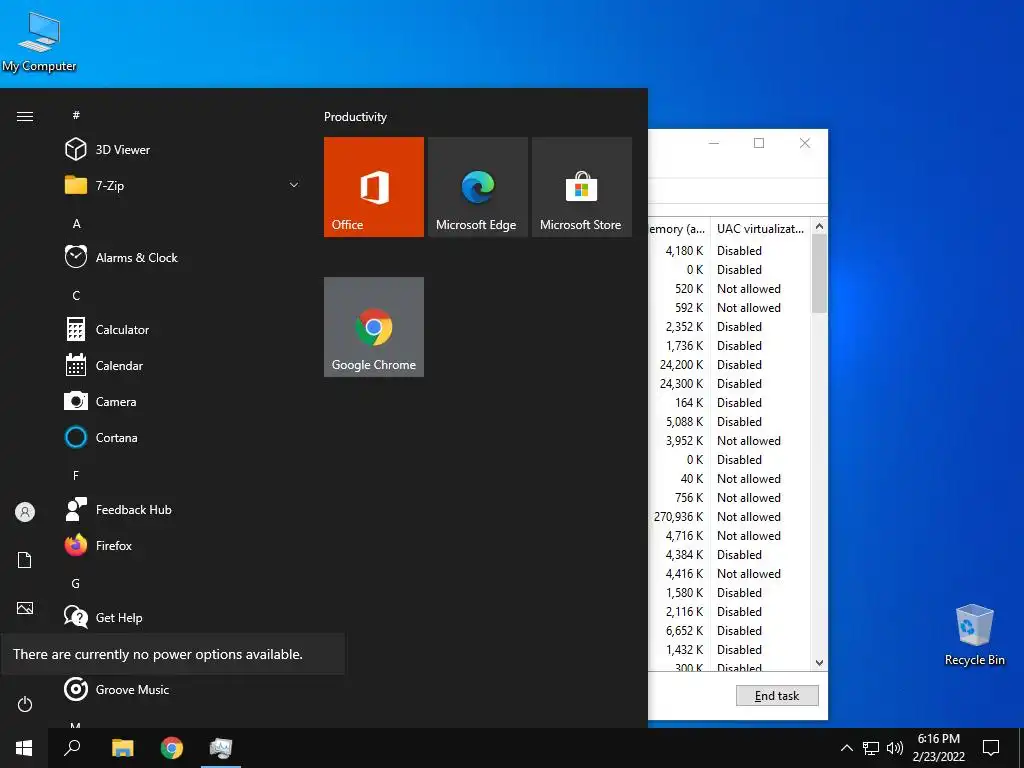Click the Productivity group title
The width and height of the screenshot is (1024, 768).
pyautogui.click(x=355, y=117)
